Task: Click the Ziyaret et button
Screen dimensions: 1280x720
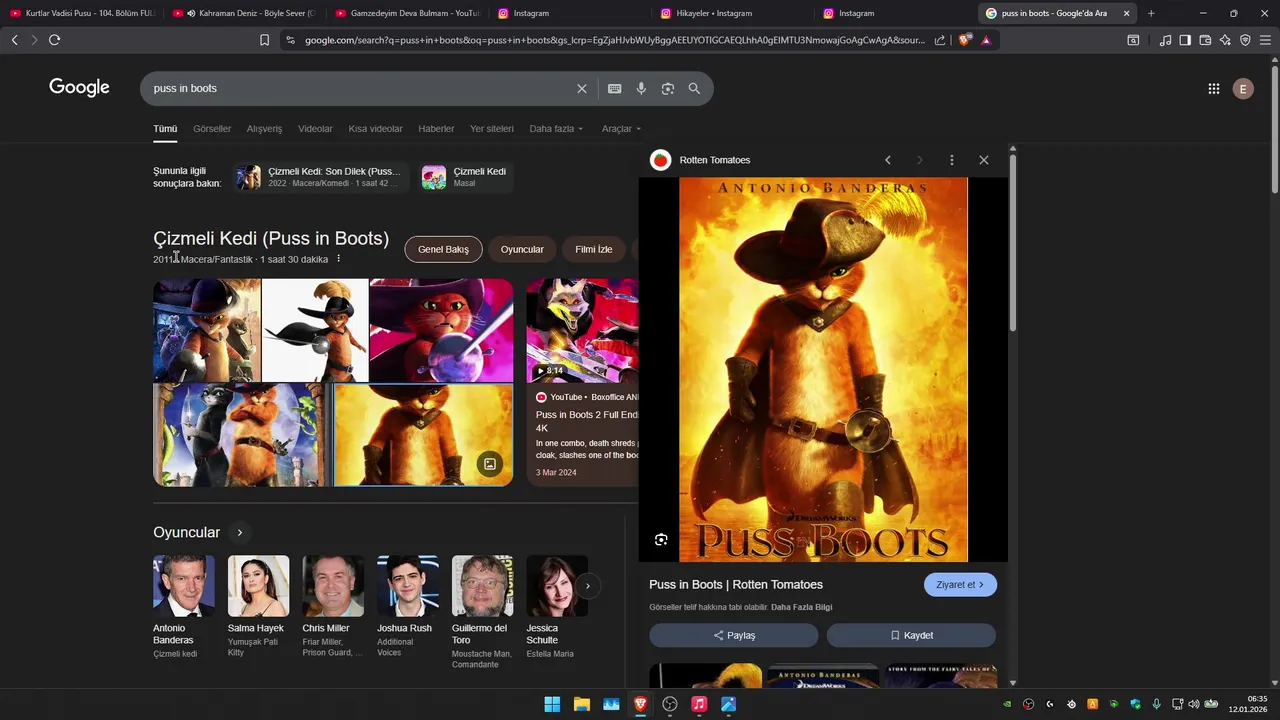Action: [960, 585]
